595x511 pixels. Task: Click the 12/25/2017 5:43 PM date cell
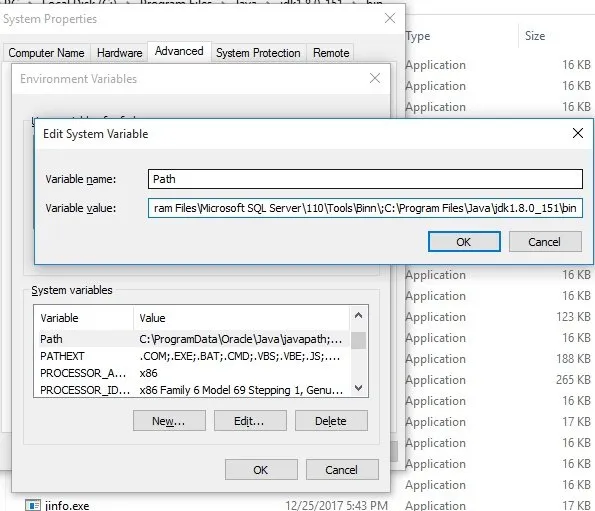click(x=337, y=506)
